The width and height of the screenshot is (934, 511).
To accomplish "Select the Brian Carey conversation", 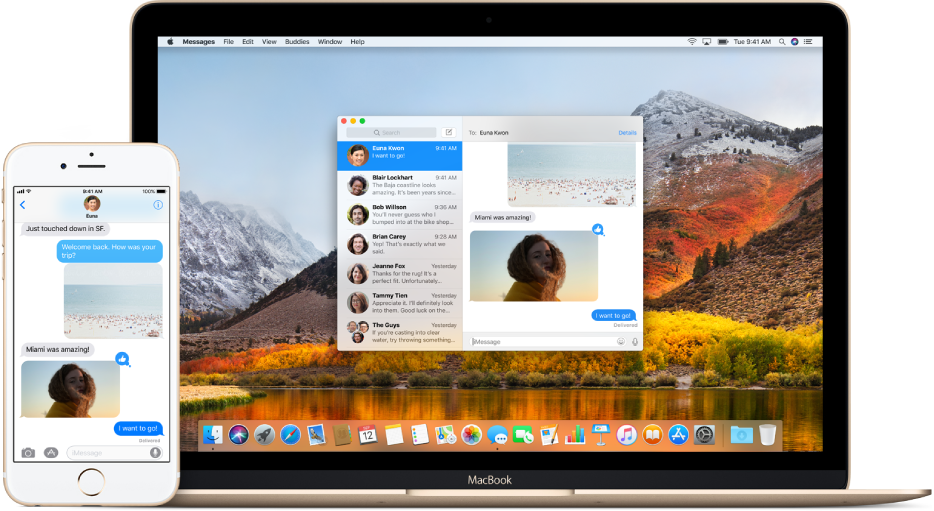I will pos(400,244).
